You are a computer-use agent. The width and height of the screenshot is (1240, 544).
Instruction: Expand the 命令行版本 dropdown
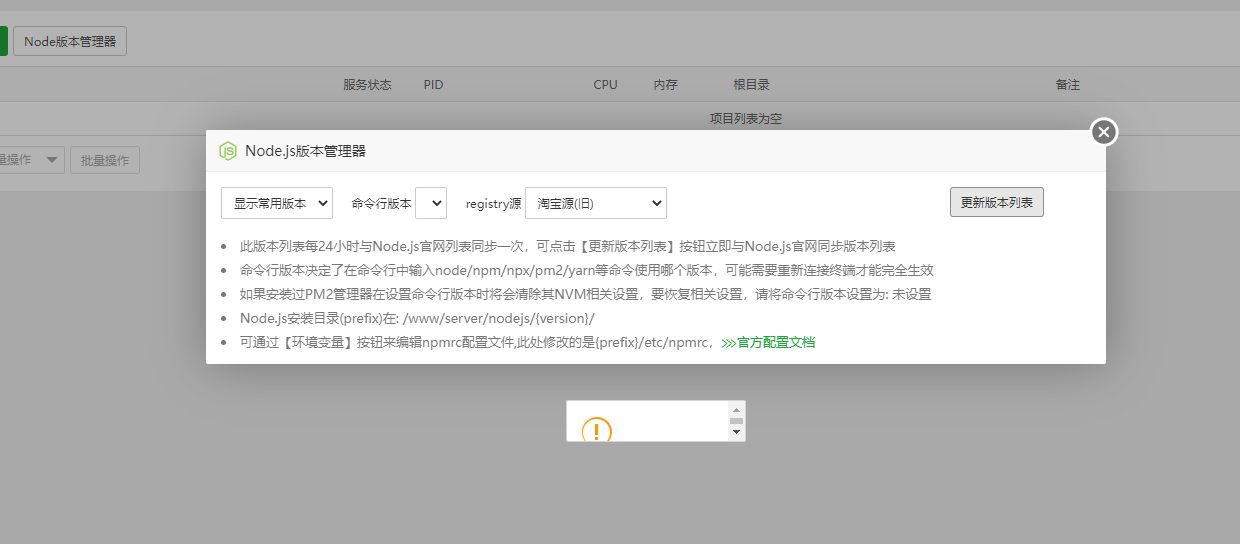click(x=431, y=203)
